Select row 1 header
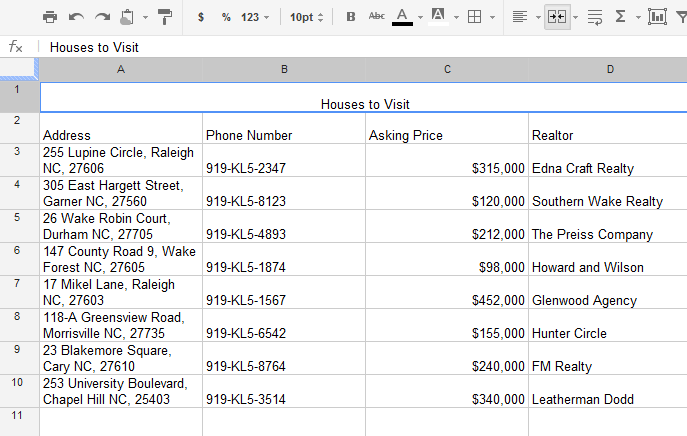 pyautogui.click(x=19, y=97)
